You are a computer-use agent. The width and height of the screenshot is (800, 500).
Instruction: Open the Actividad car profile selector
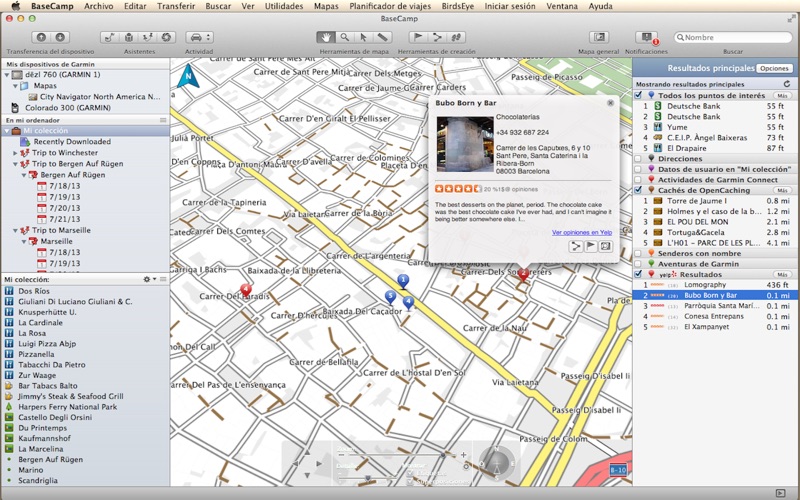[x=199, y=37]
